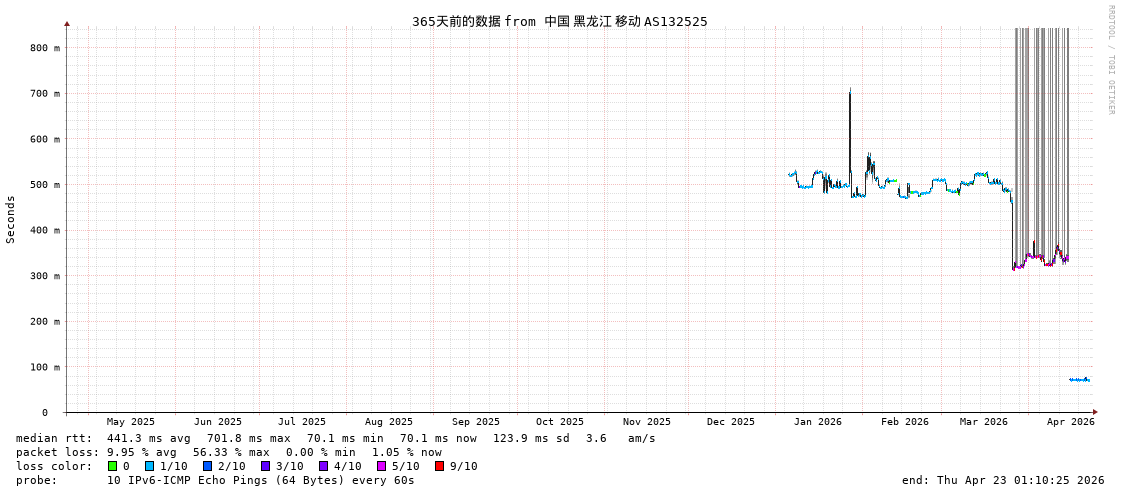Click the 800 m y-axis label
The height and width of the screenshot is (494, 1121).
(x=44, y=48)
